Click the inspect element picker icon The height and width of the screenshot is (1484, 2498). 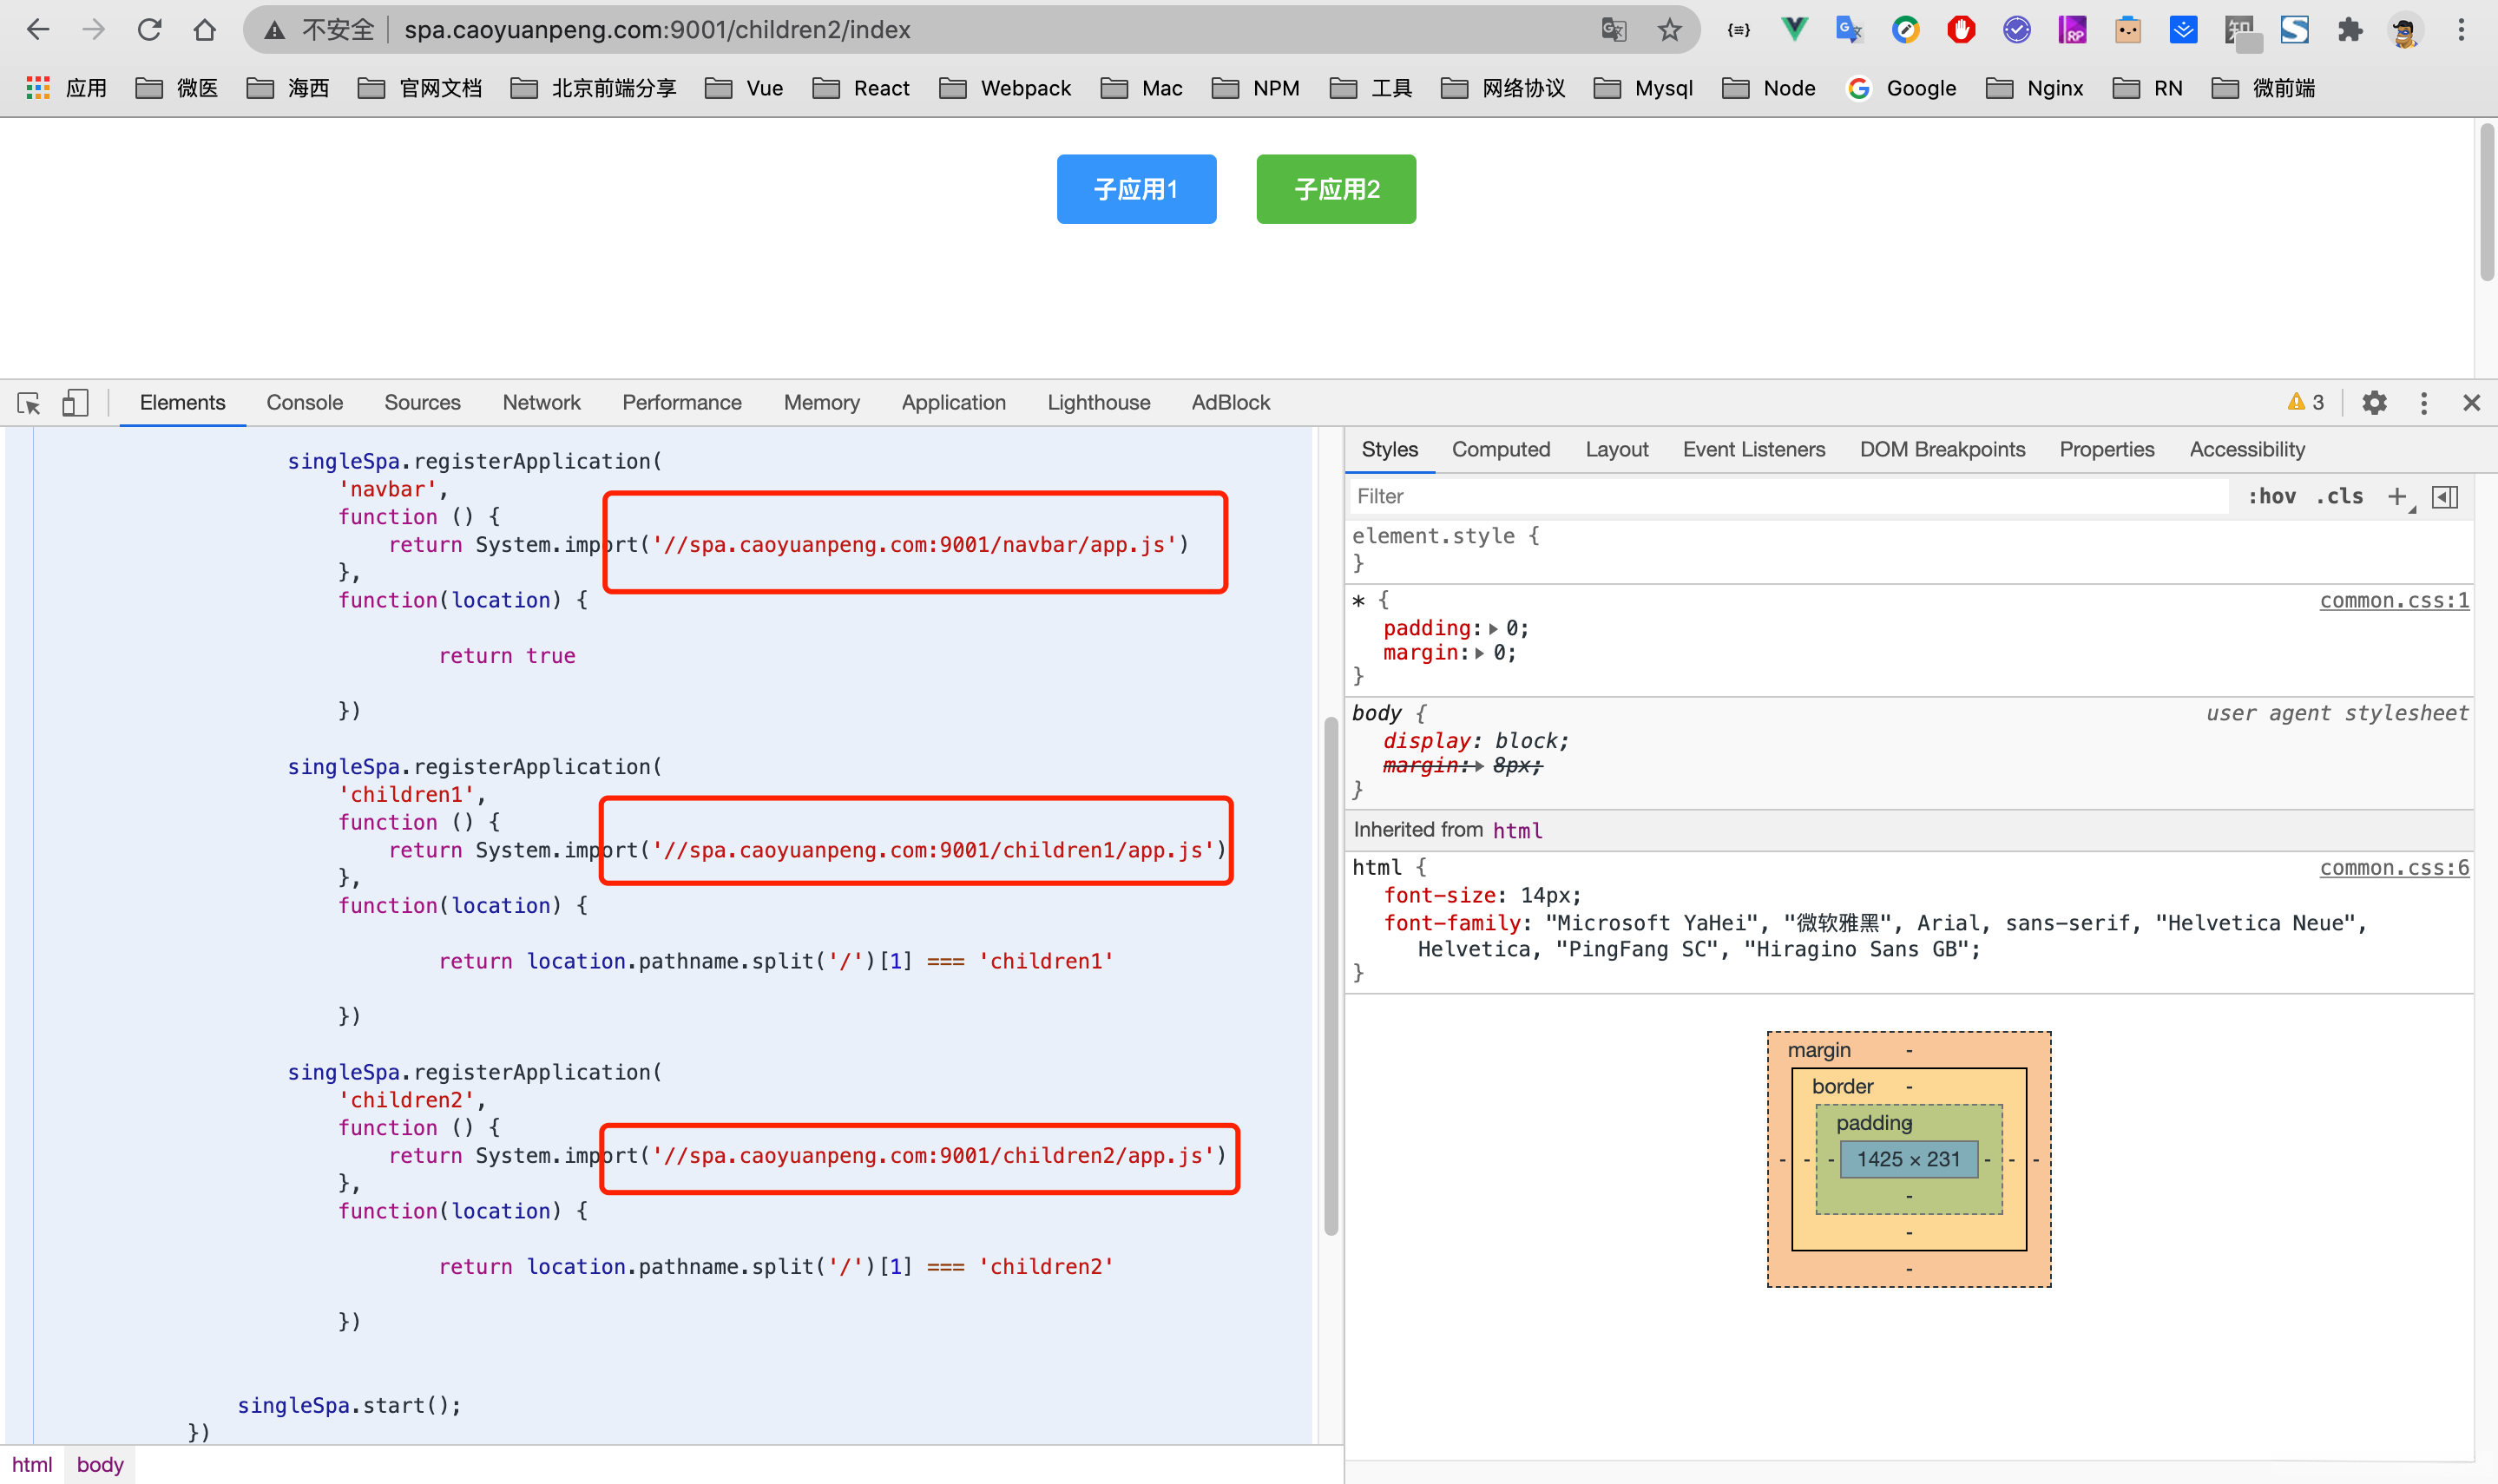pyautogui.click(x=29, y=403)
